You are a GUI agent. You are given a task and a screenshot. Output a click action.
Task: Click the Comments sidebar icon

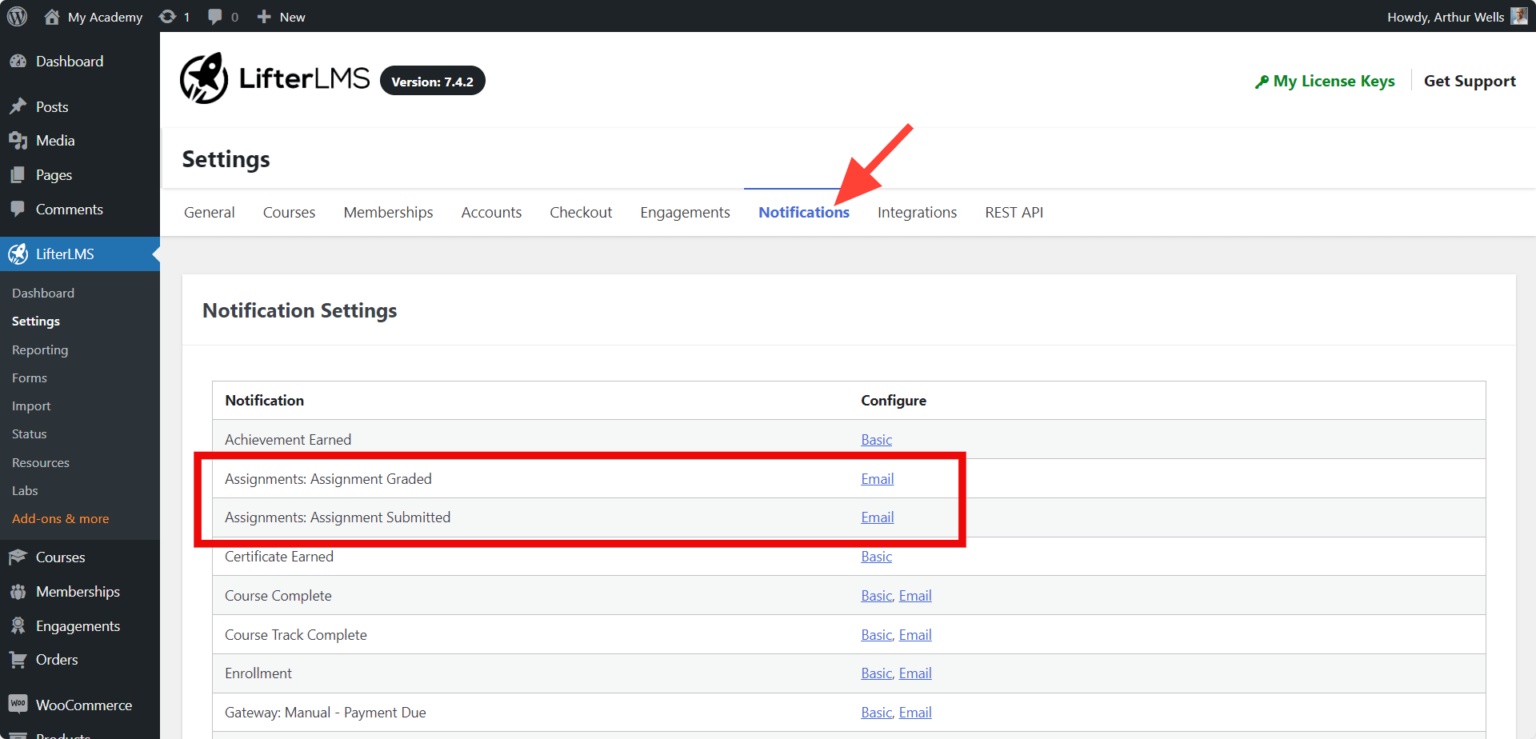coord(18,209)
